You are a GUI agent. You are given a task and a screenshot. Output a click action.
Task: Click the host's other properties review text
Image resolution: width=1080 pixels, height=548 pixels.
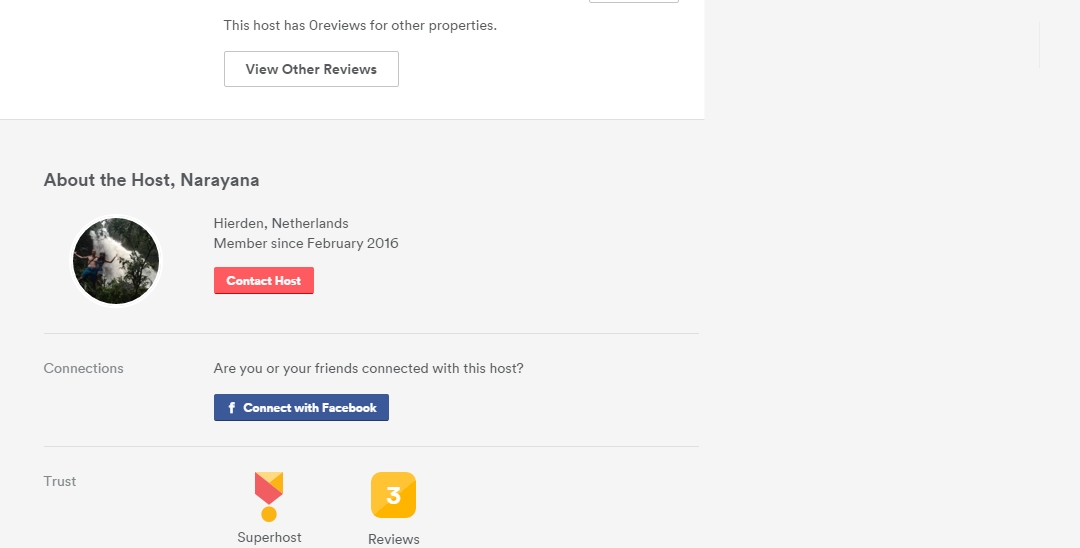[x=360, y=25]
